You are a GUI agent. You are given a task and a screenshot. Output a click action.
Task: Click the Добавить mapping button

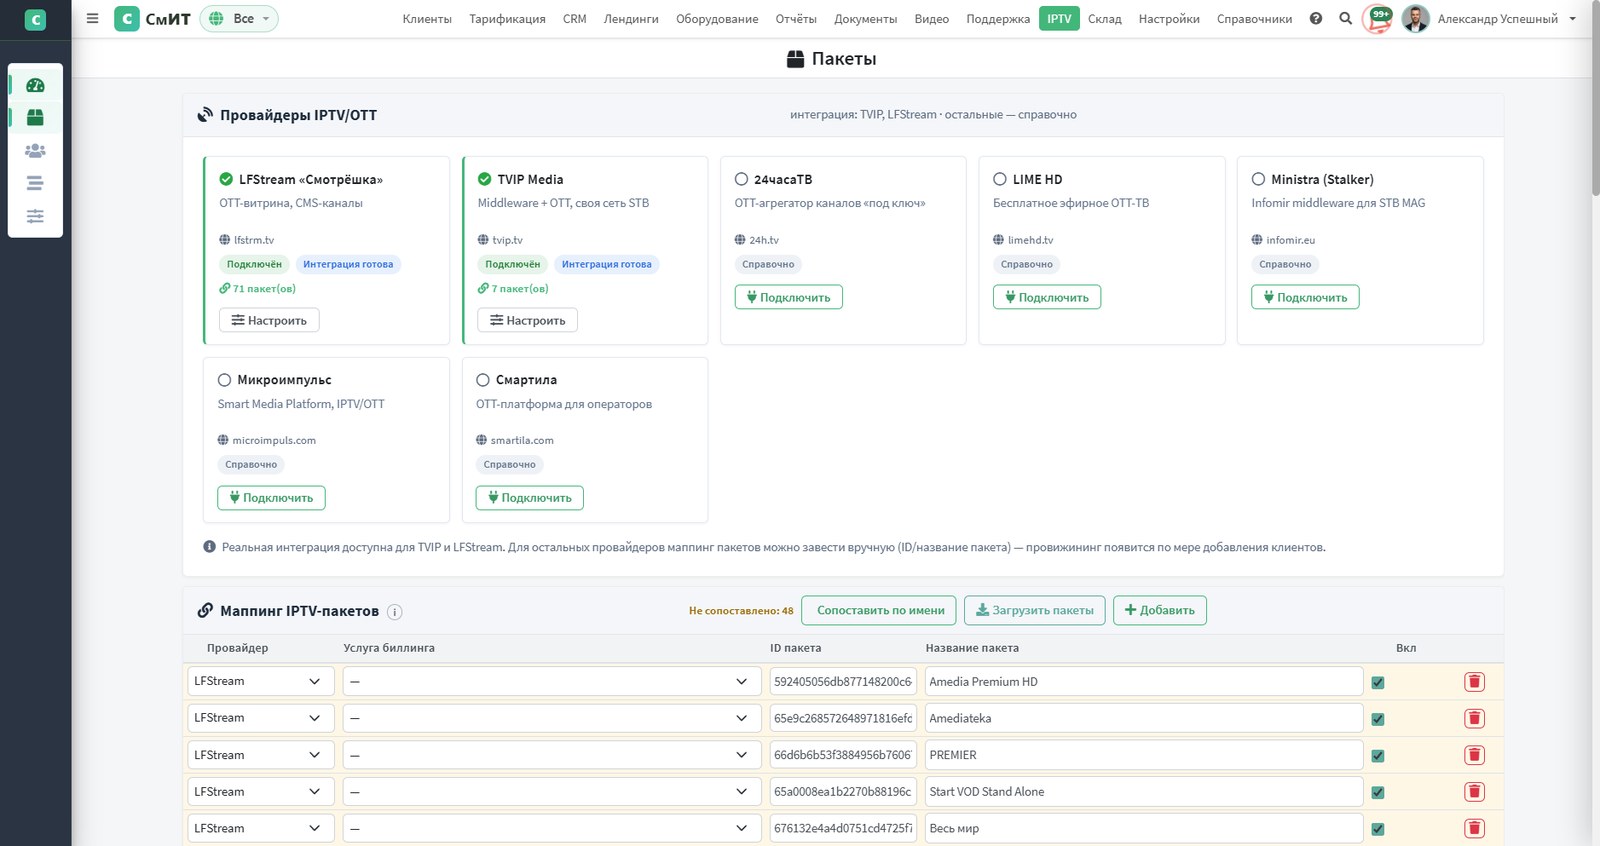click(x=1160, y=610)
